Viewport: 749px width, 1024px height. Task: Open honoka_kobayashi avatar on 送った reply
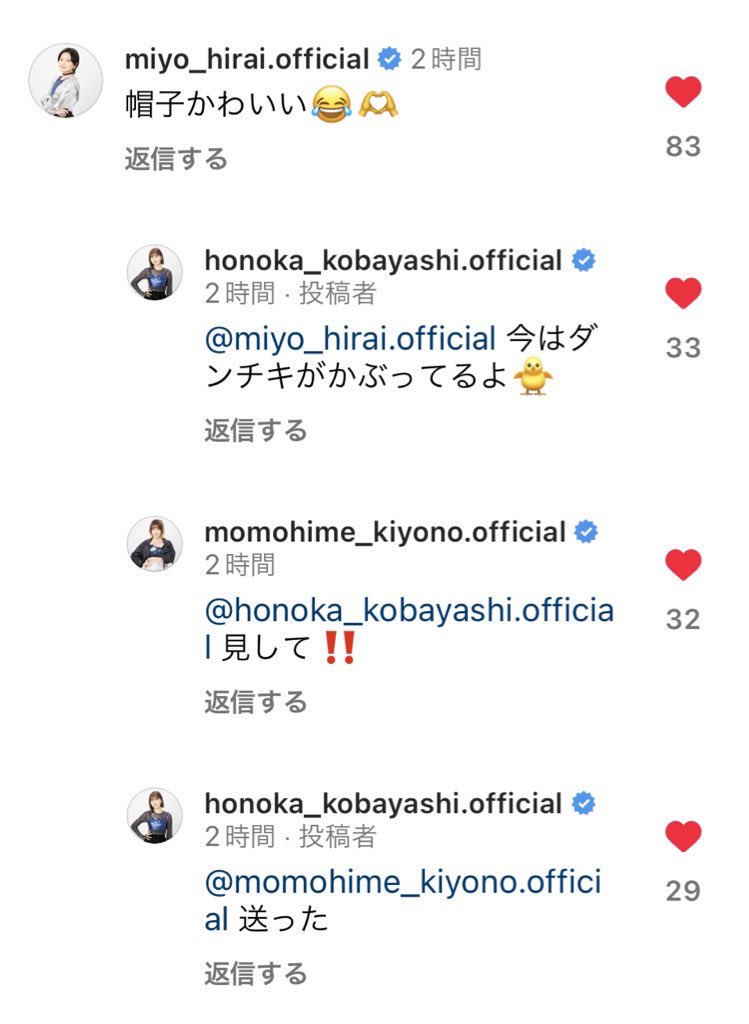coord(155,816)
